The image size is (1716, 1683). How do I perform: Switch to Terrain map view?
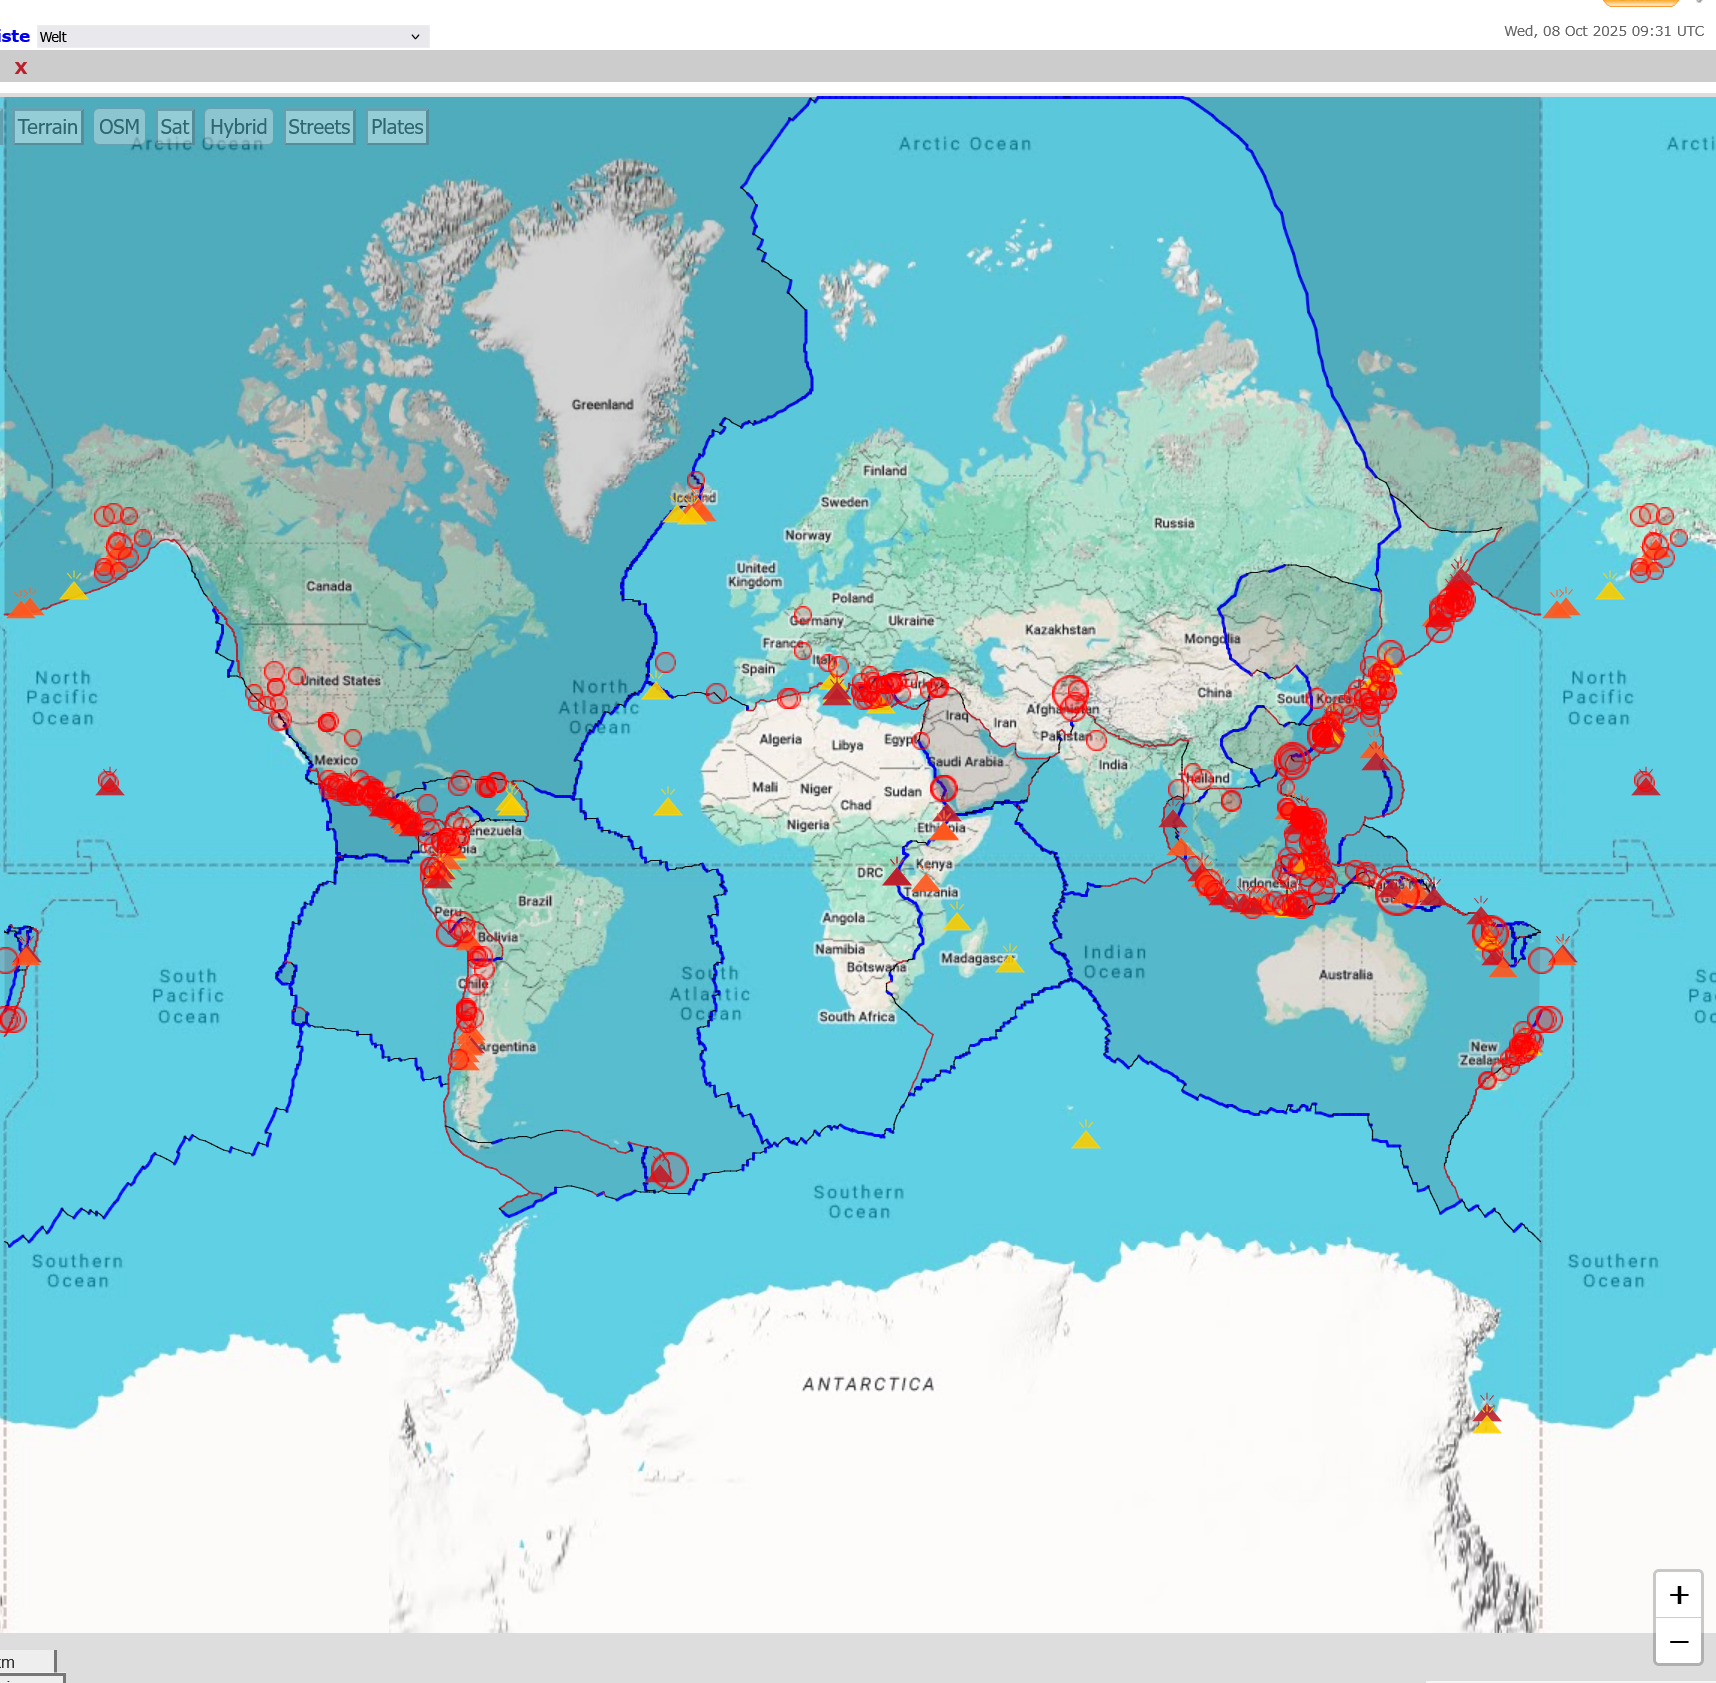pyautogui.click(x=48, y=127)
